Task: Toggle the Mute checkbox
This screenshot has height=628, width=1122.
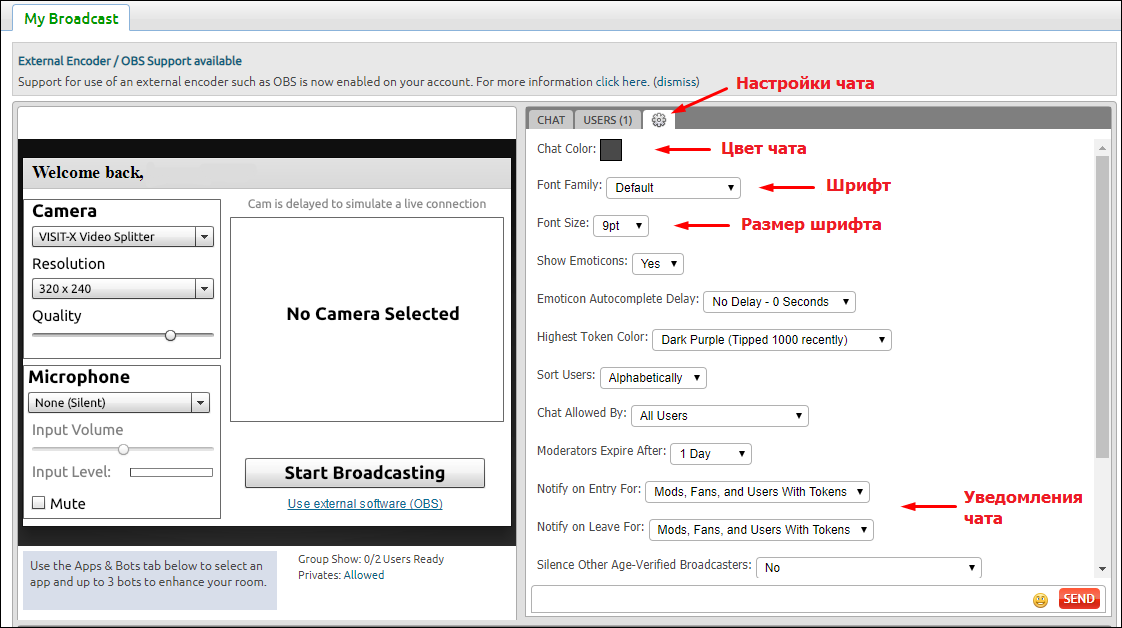Action: 39,503
